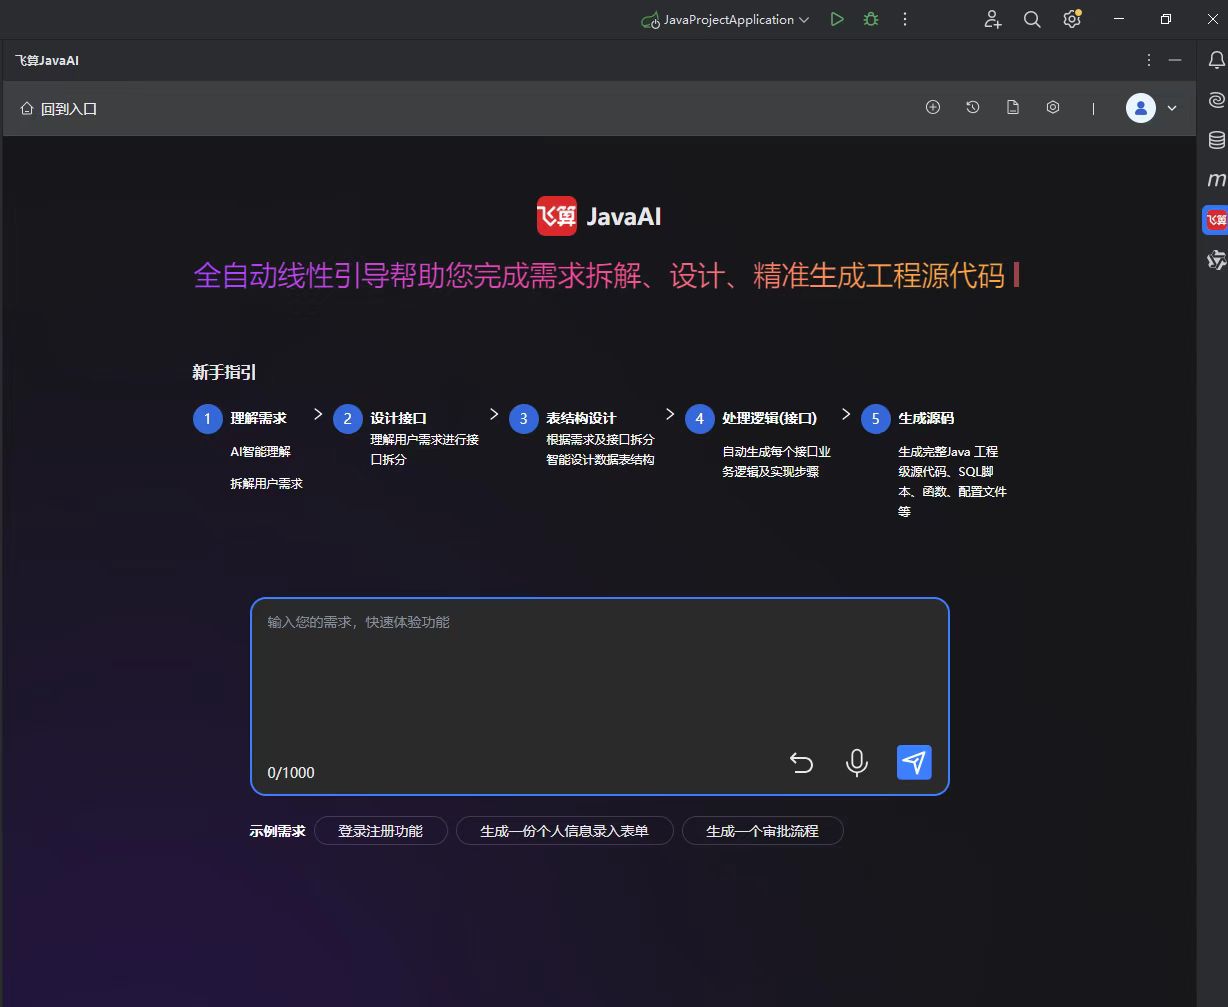Click step 1 title 理解需求
This screenshot has height=1007, width=1228.
259,418
